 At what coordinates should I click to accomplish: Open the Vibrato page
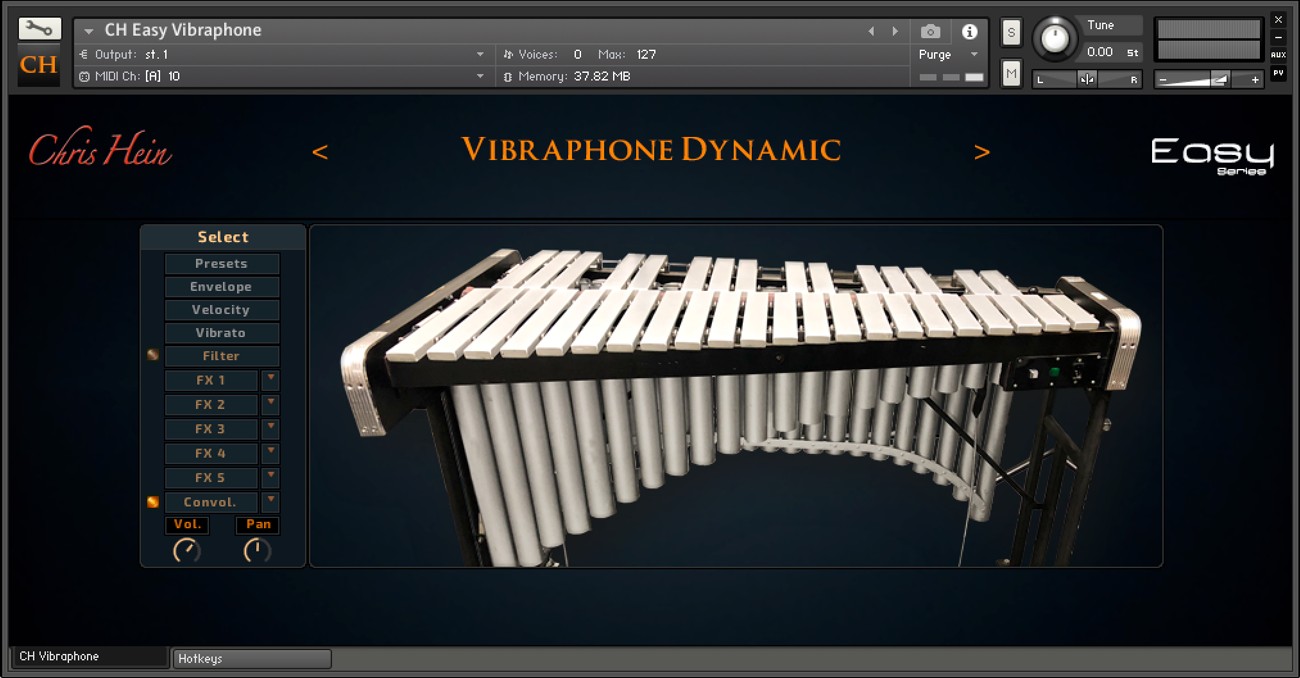222,333
